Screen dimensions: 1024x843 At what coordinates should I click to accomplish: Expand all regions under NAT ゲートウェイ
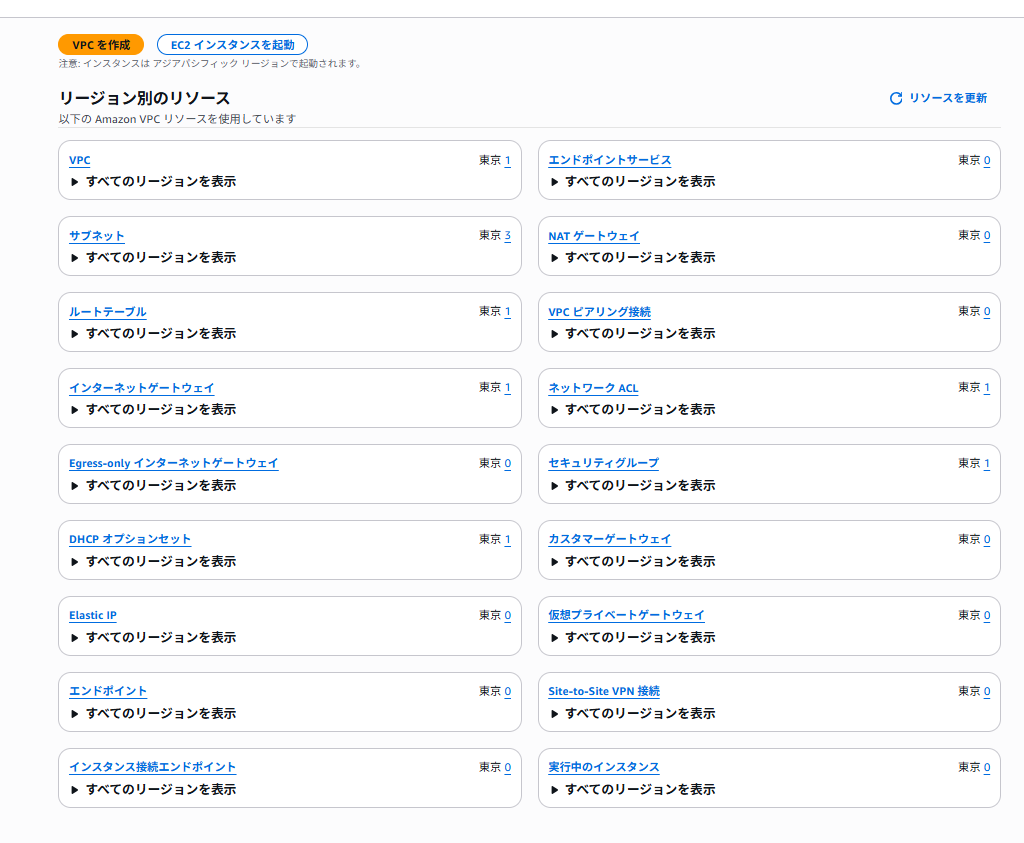(632, 258)
